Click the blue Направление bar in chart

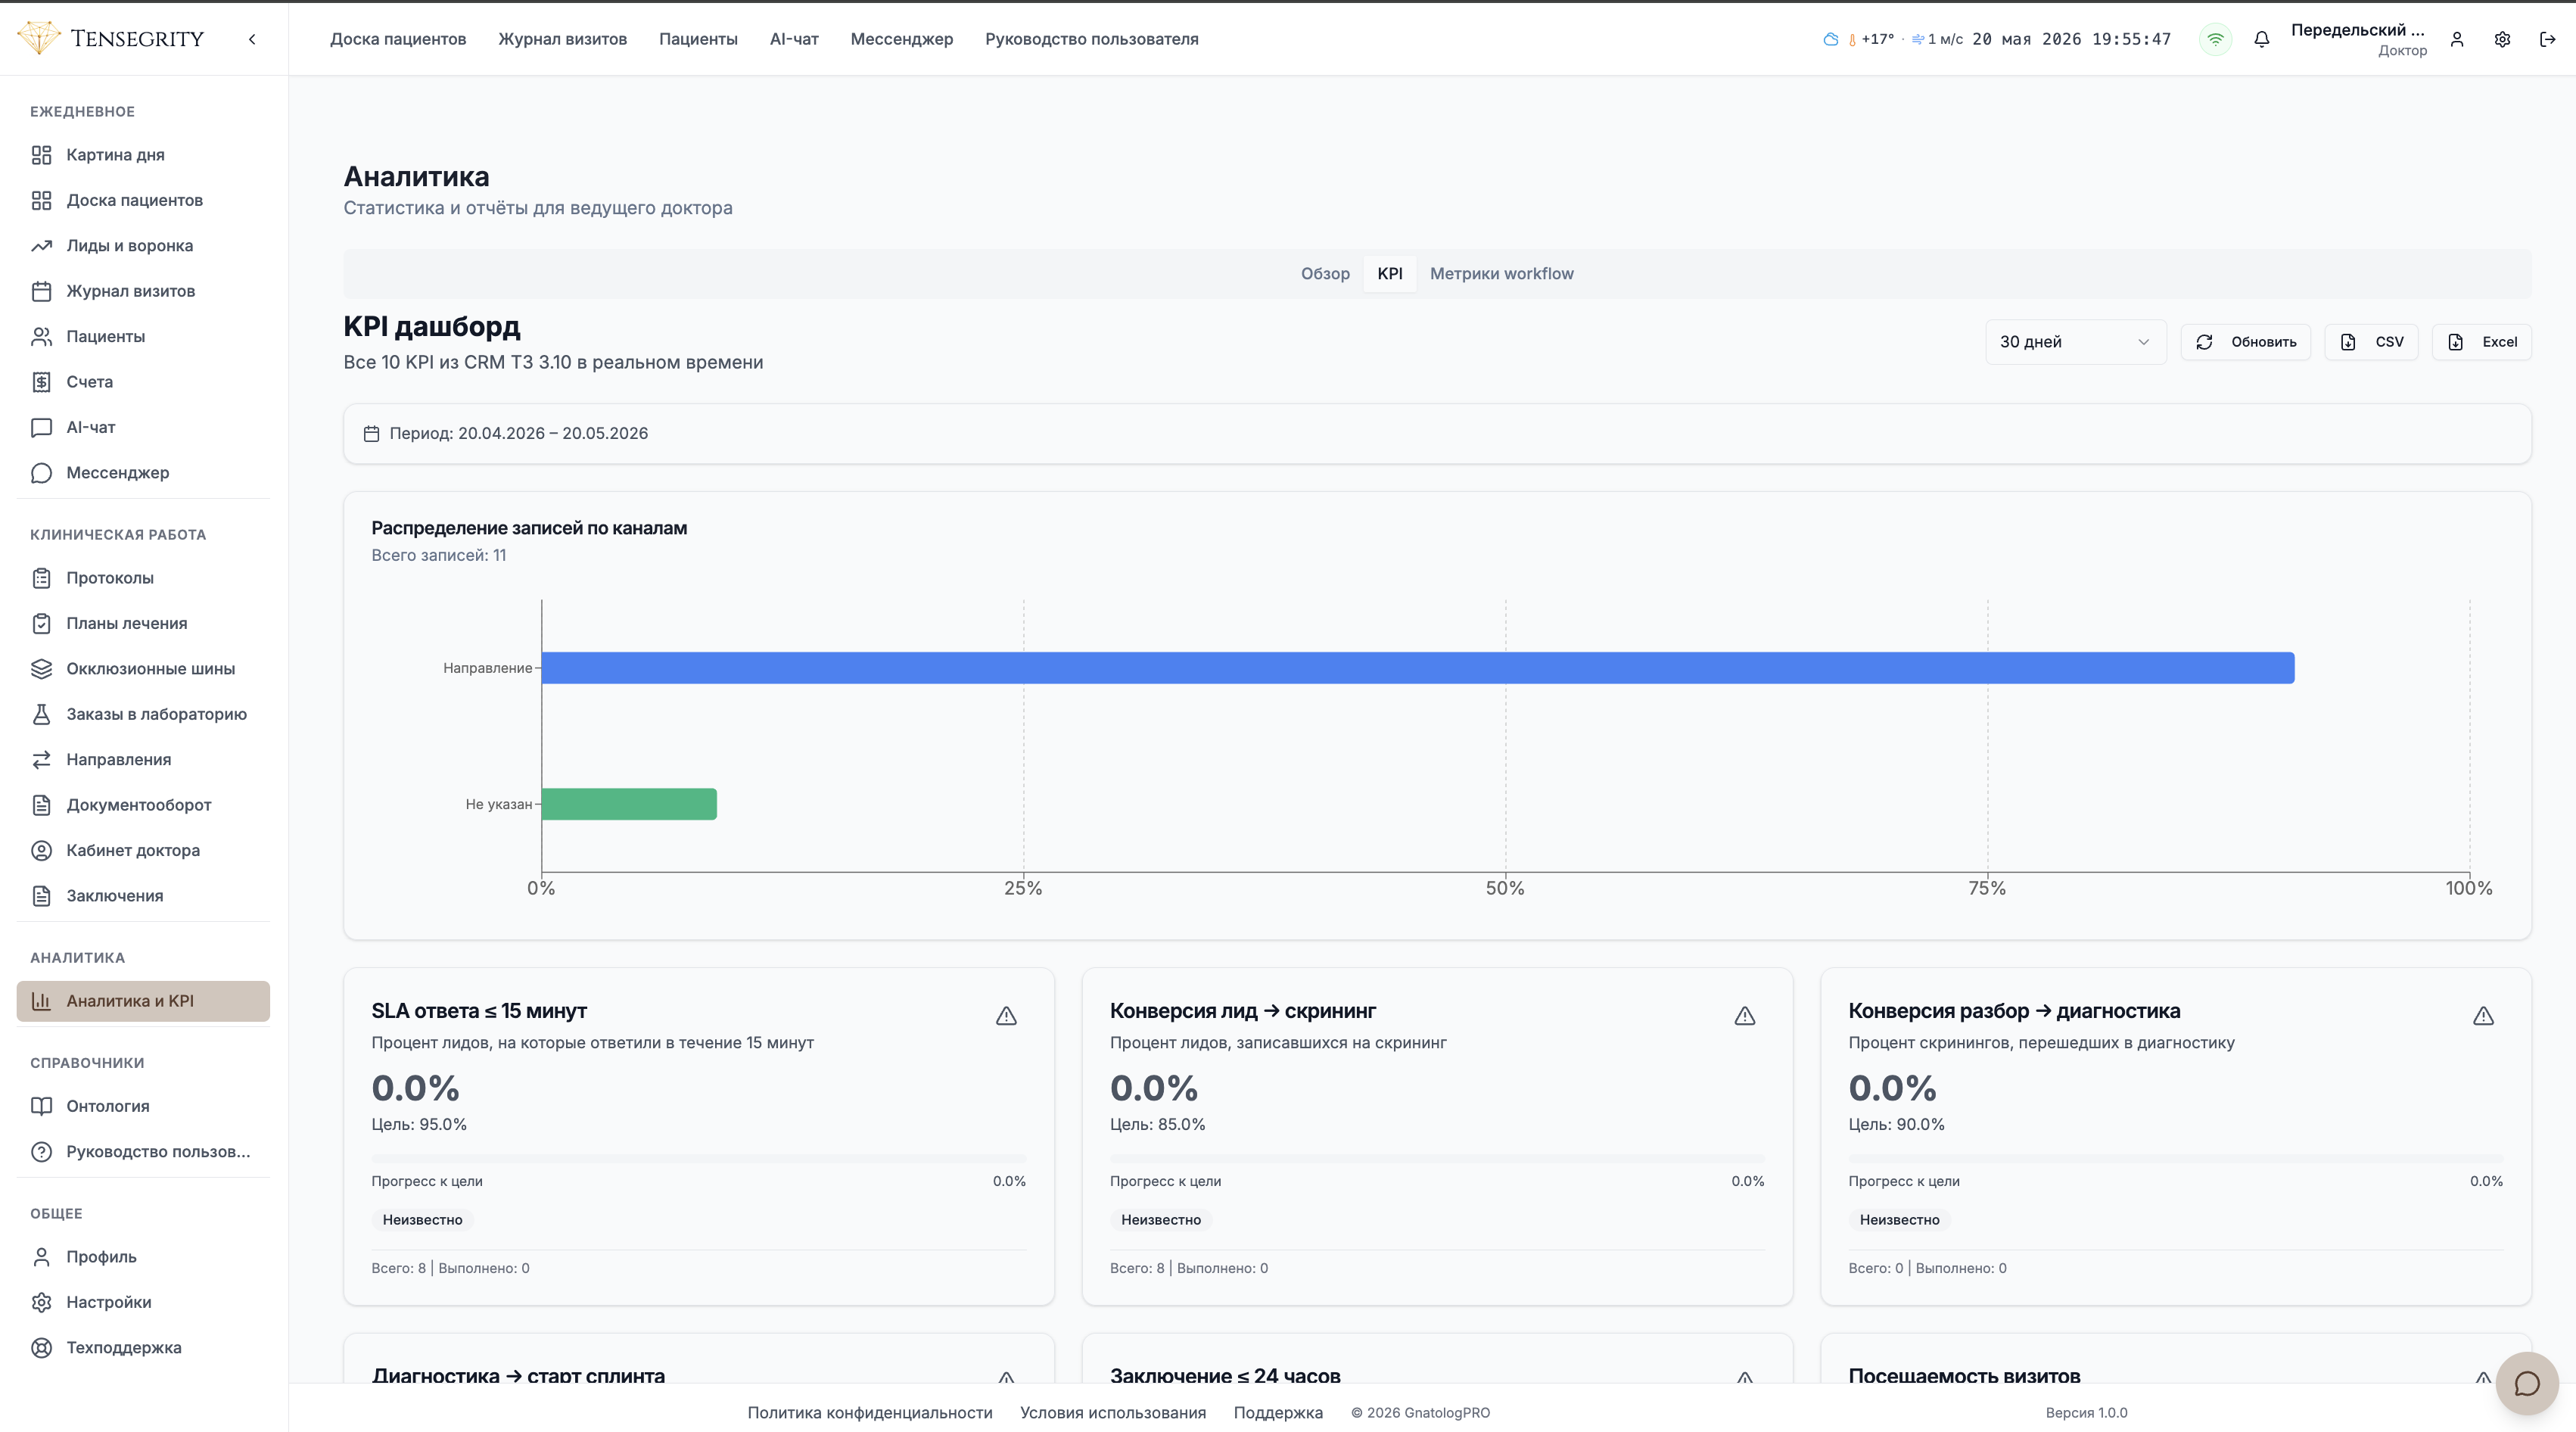click(1418, 668)
